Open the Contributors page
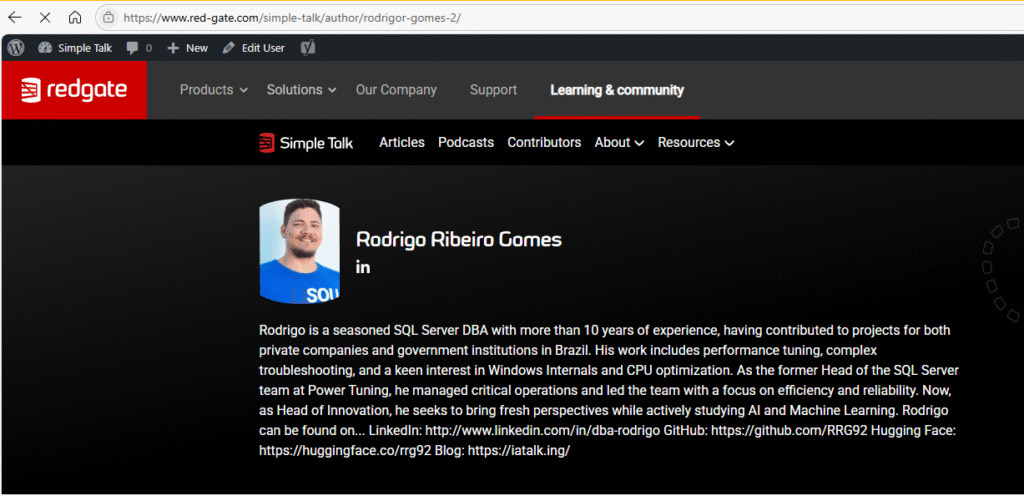The image size is (1024, 496). [x=544, y=142]
